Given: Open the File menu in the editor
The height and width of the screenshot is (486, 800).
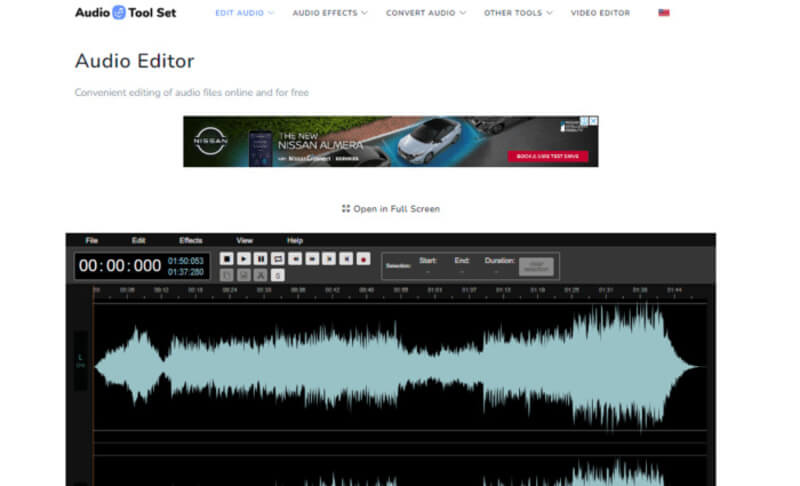Looking at the screenshot, I should (x=92, y=241).
